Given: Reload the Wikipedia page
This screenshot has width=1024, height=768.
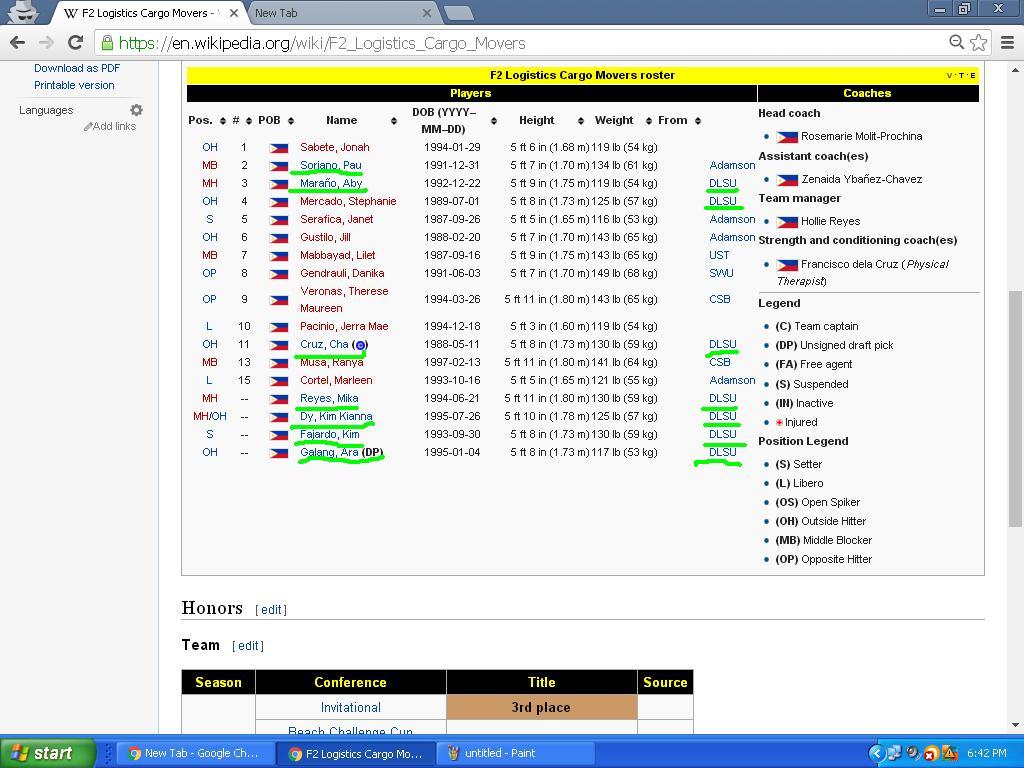Looking at the screenshot, I should (x=75, y=43).
